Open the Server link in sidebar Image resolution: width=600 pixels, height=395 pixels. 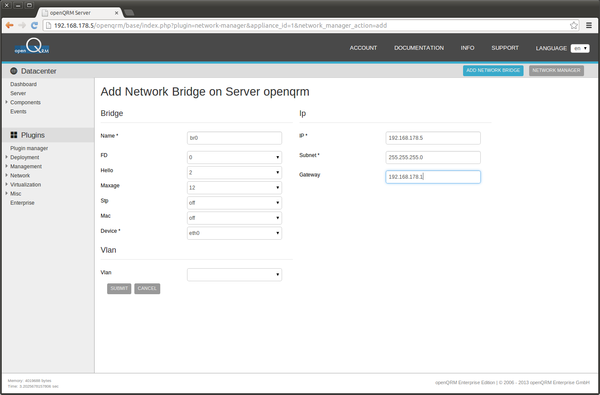coord(18,93)
